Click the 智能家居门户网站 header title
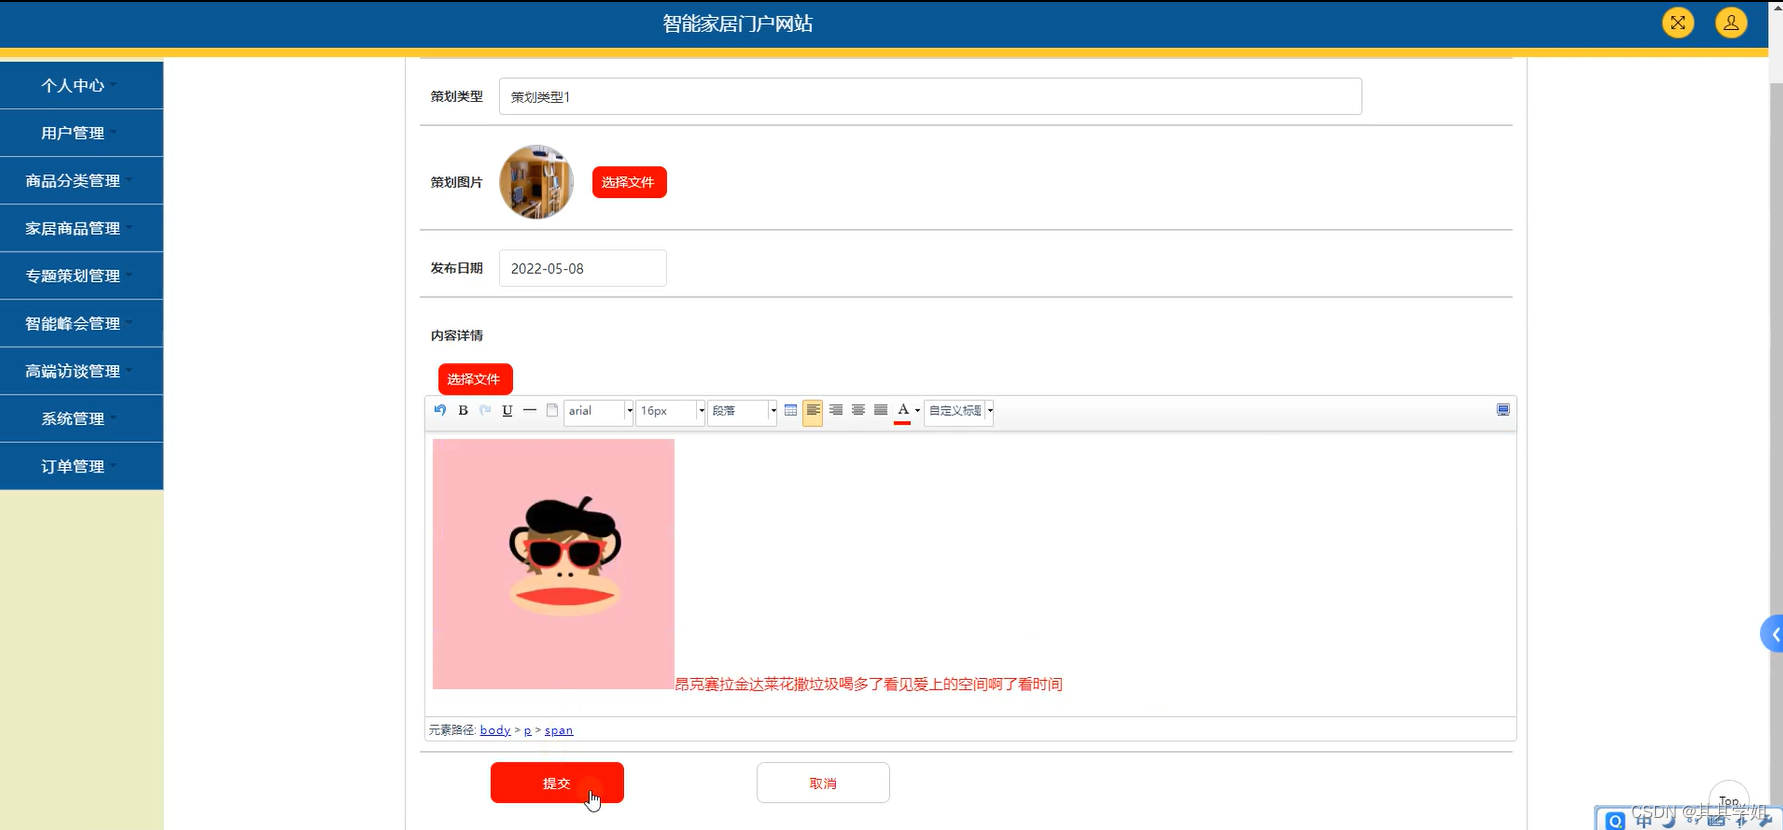 click(x=738, y=23)
